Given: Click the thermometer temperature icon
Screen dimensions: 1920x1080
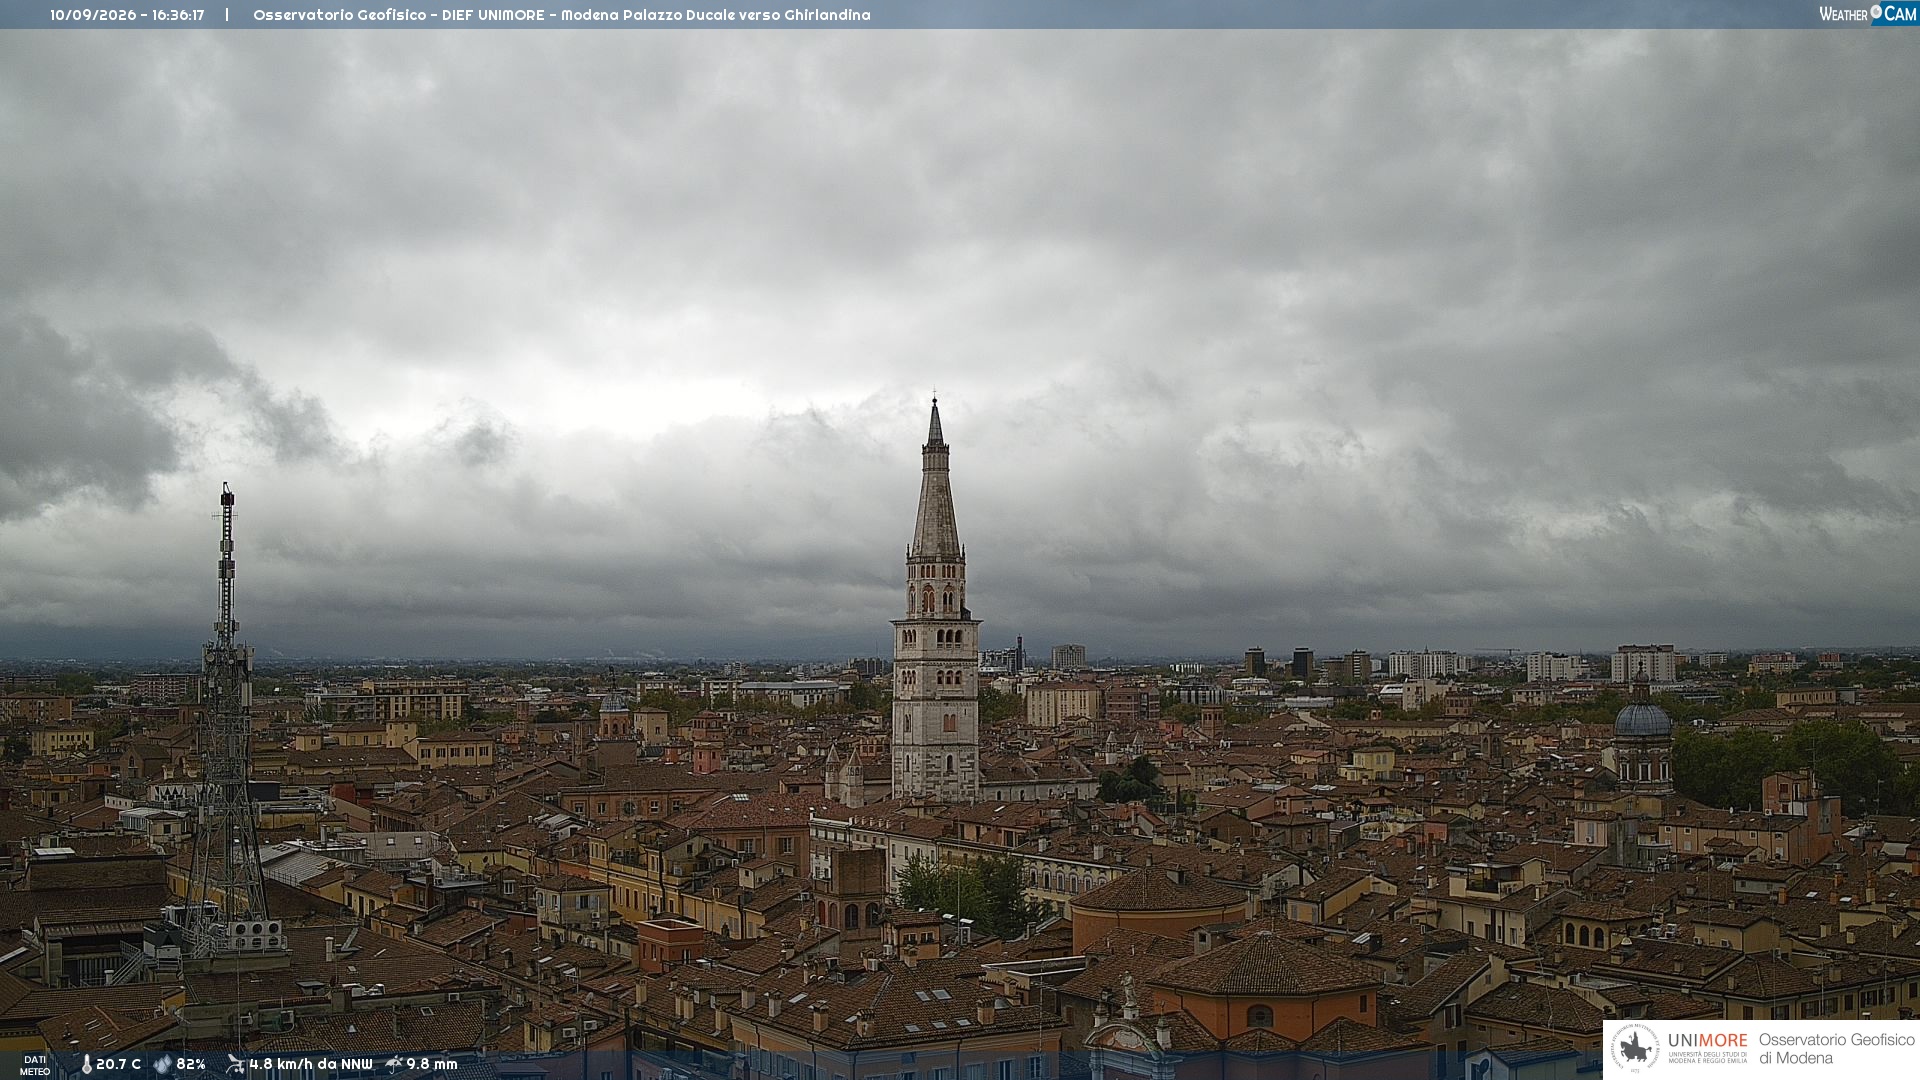Looking at the screenshot, I should 87,1064.
